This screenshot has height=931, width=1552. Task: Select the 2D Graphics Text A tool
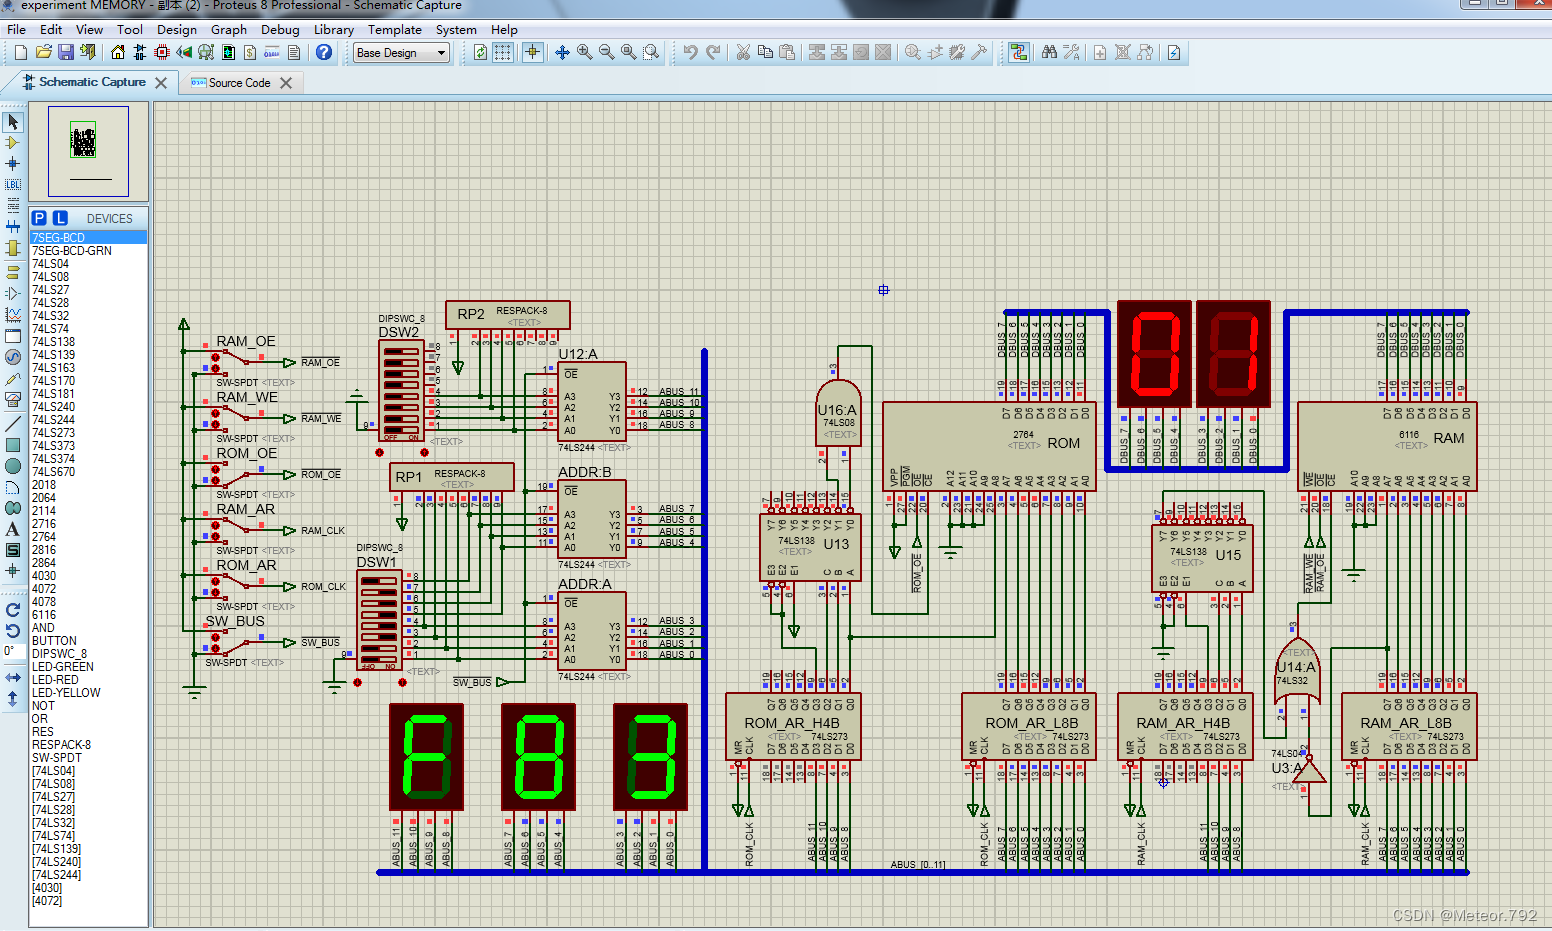pos(13,529)
